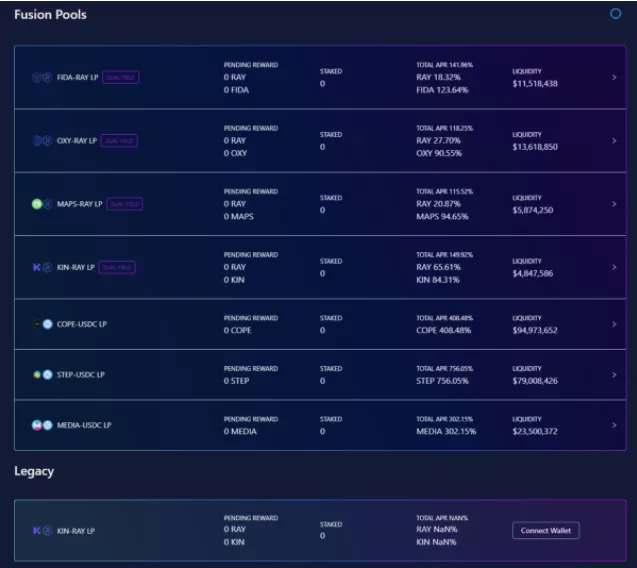Expand the Fusion KIN-RAY LP row chevron

(x=614, y=267)
